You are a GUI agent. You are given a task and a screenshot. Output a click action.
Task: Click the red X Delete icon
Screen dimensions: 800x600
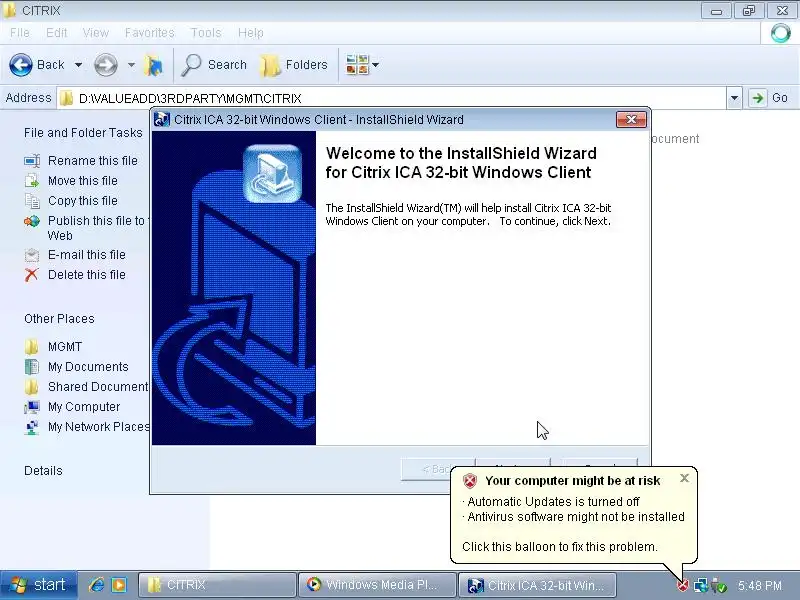tap(31, 275)
